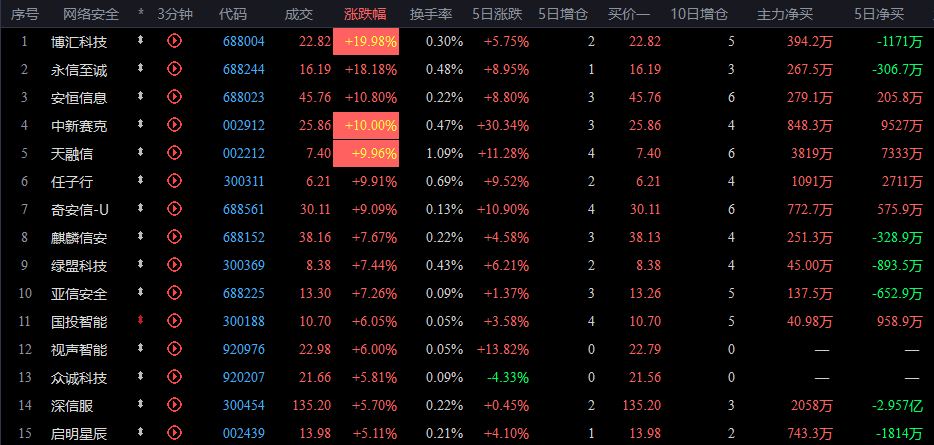Open 3-minute replay icon for 国投智能
Screen dimensions: 934x445
[x=174, y=321]
